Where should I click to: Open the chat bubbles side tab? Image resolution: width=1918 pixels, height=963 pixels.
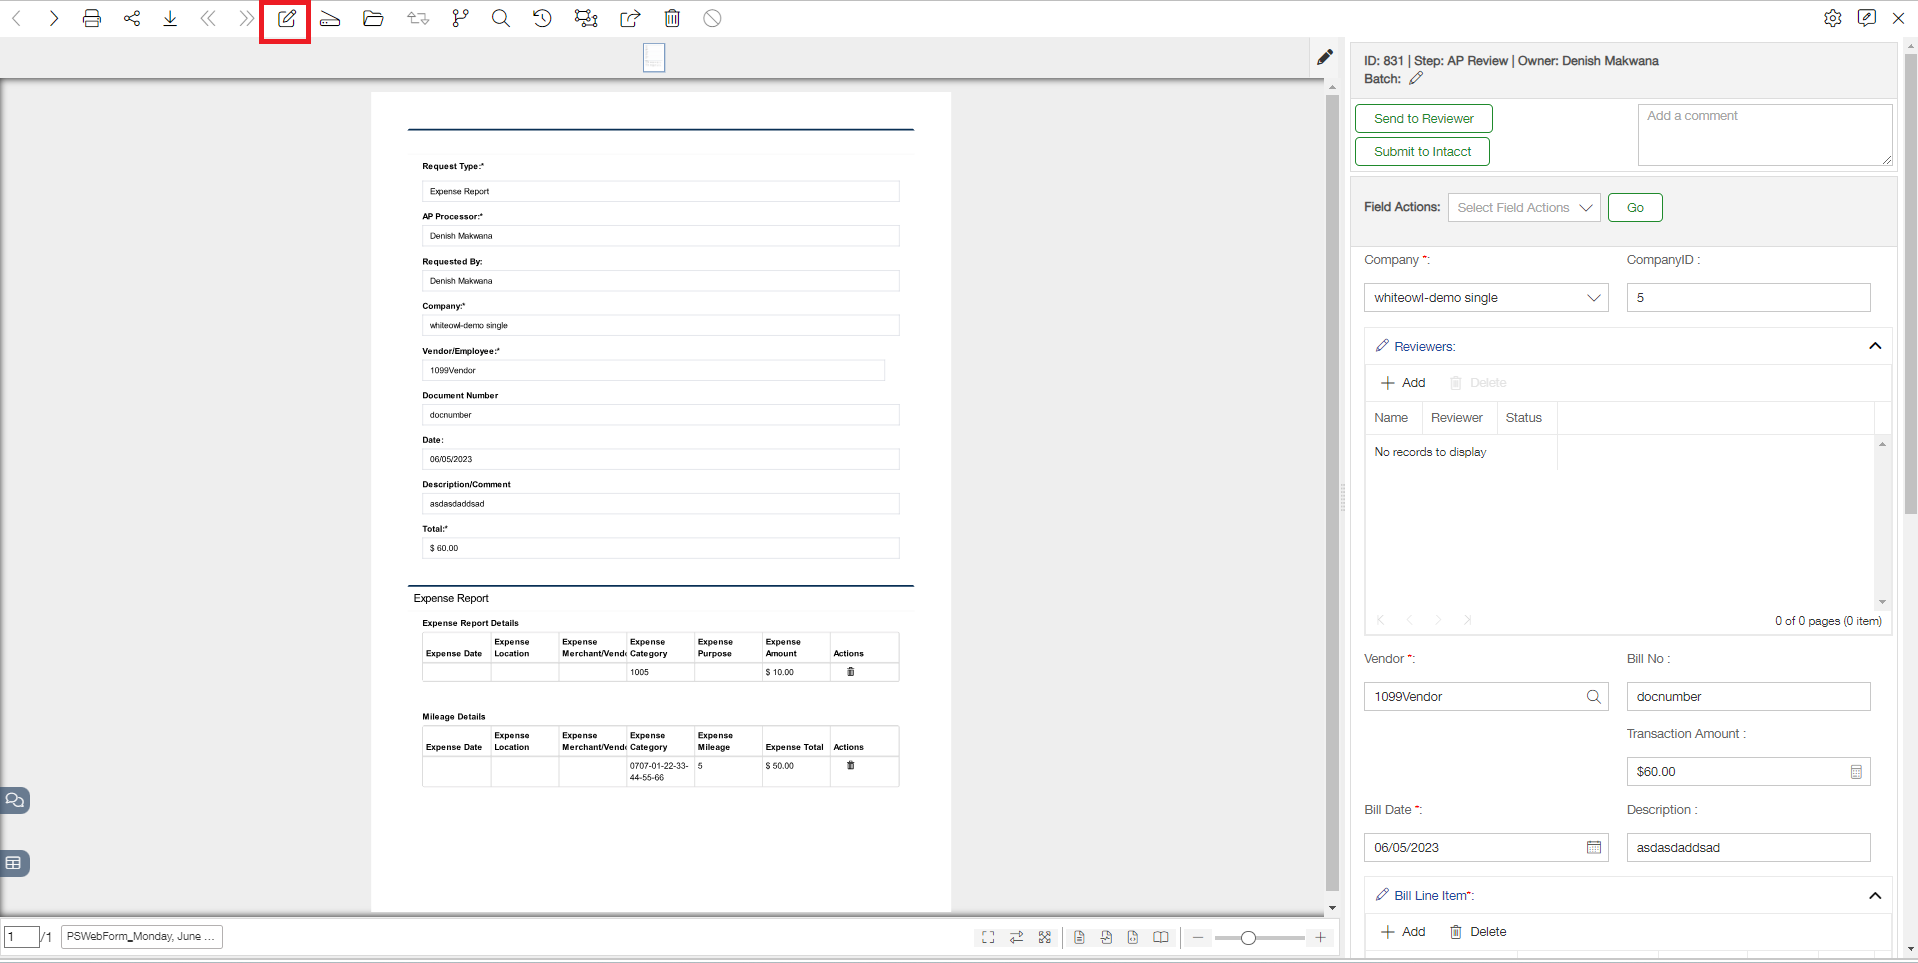[14, 800]
